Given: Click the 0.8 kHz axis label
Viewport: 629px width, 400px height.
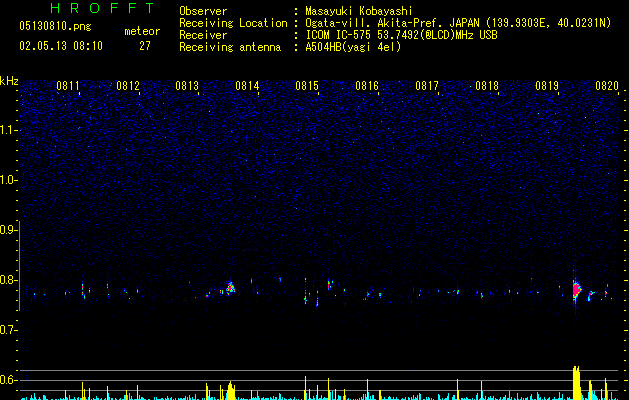Looking at the screenshot, I should click(x=8, y=280).
